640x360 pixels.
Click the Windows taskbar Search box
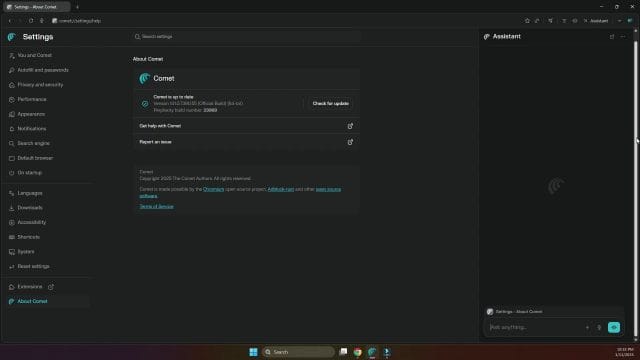tap(298, 352)
